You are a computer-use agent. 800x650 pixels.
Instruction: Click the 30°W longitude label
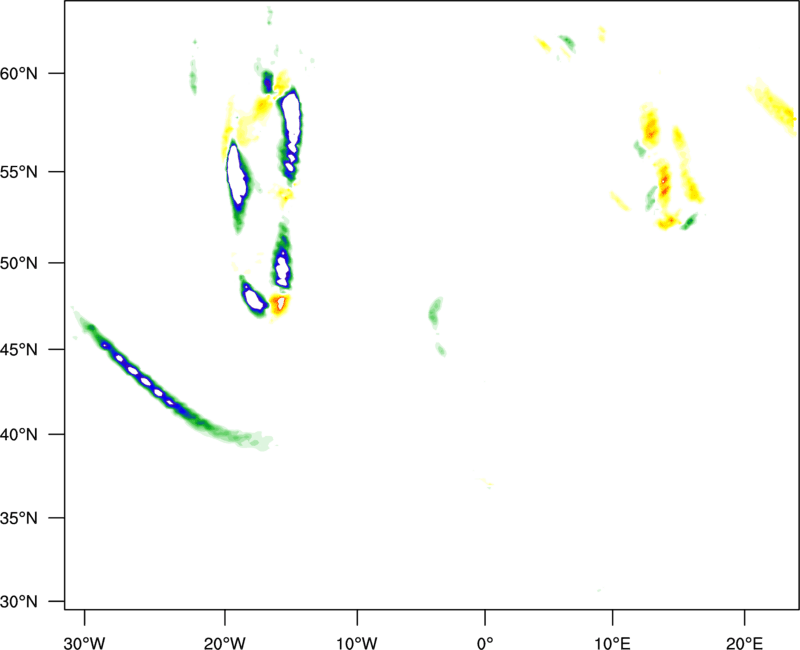[84, 643]
